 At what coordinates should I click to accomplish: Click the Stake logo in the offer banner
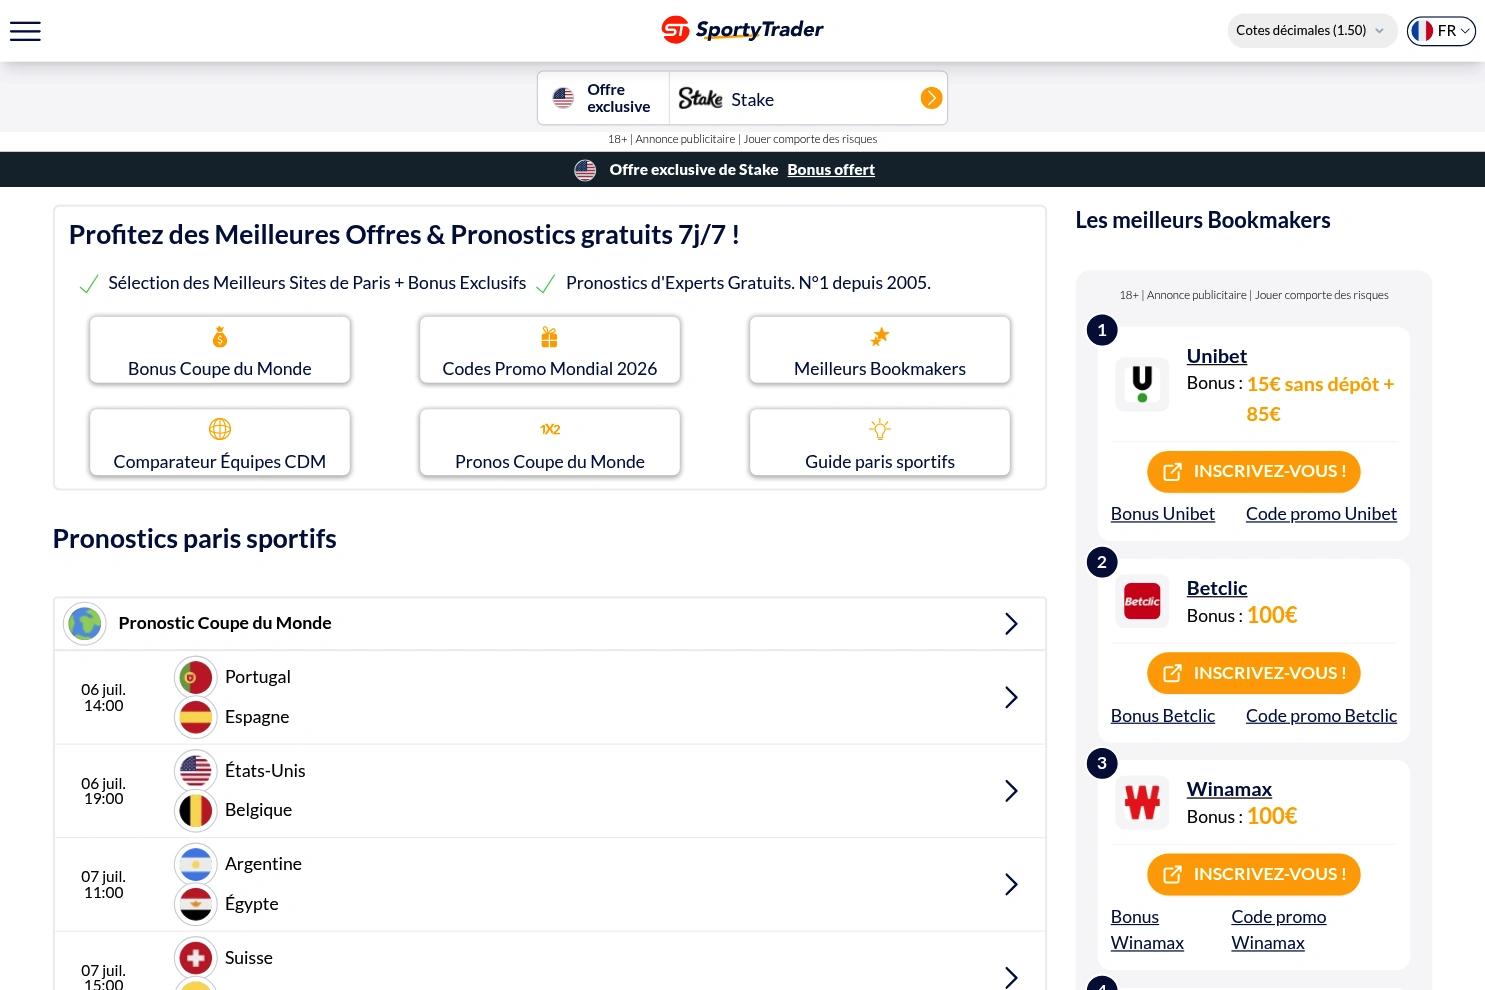point(700,98)
